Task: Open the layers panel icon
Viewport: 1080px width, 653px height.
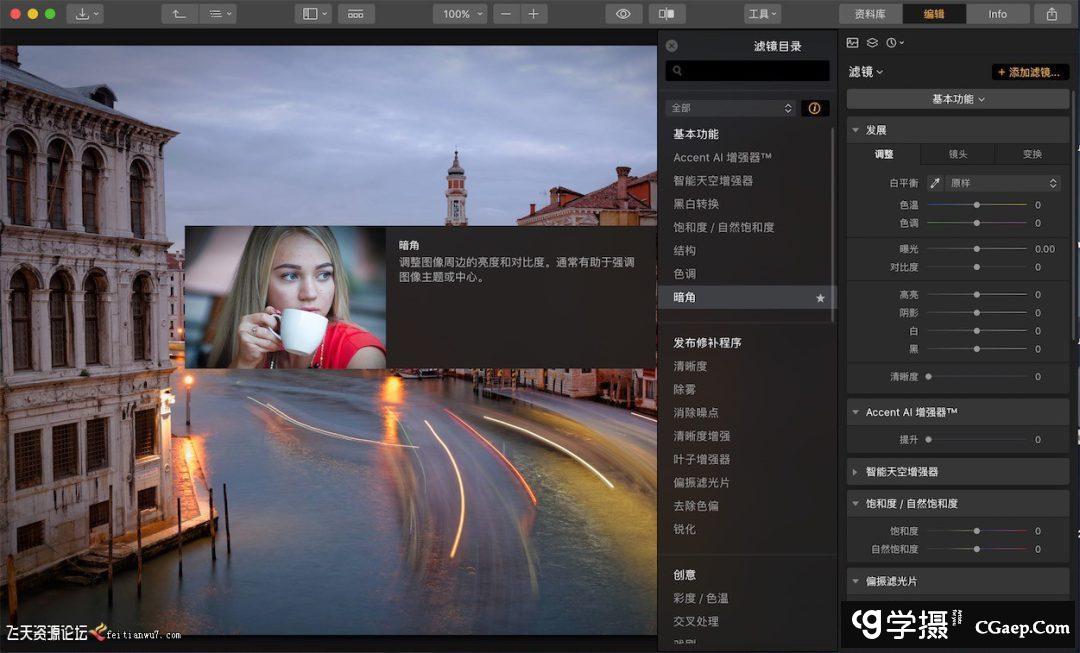Action: (x=872, y=43)
